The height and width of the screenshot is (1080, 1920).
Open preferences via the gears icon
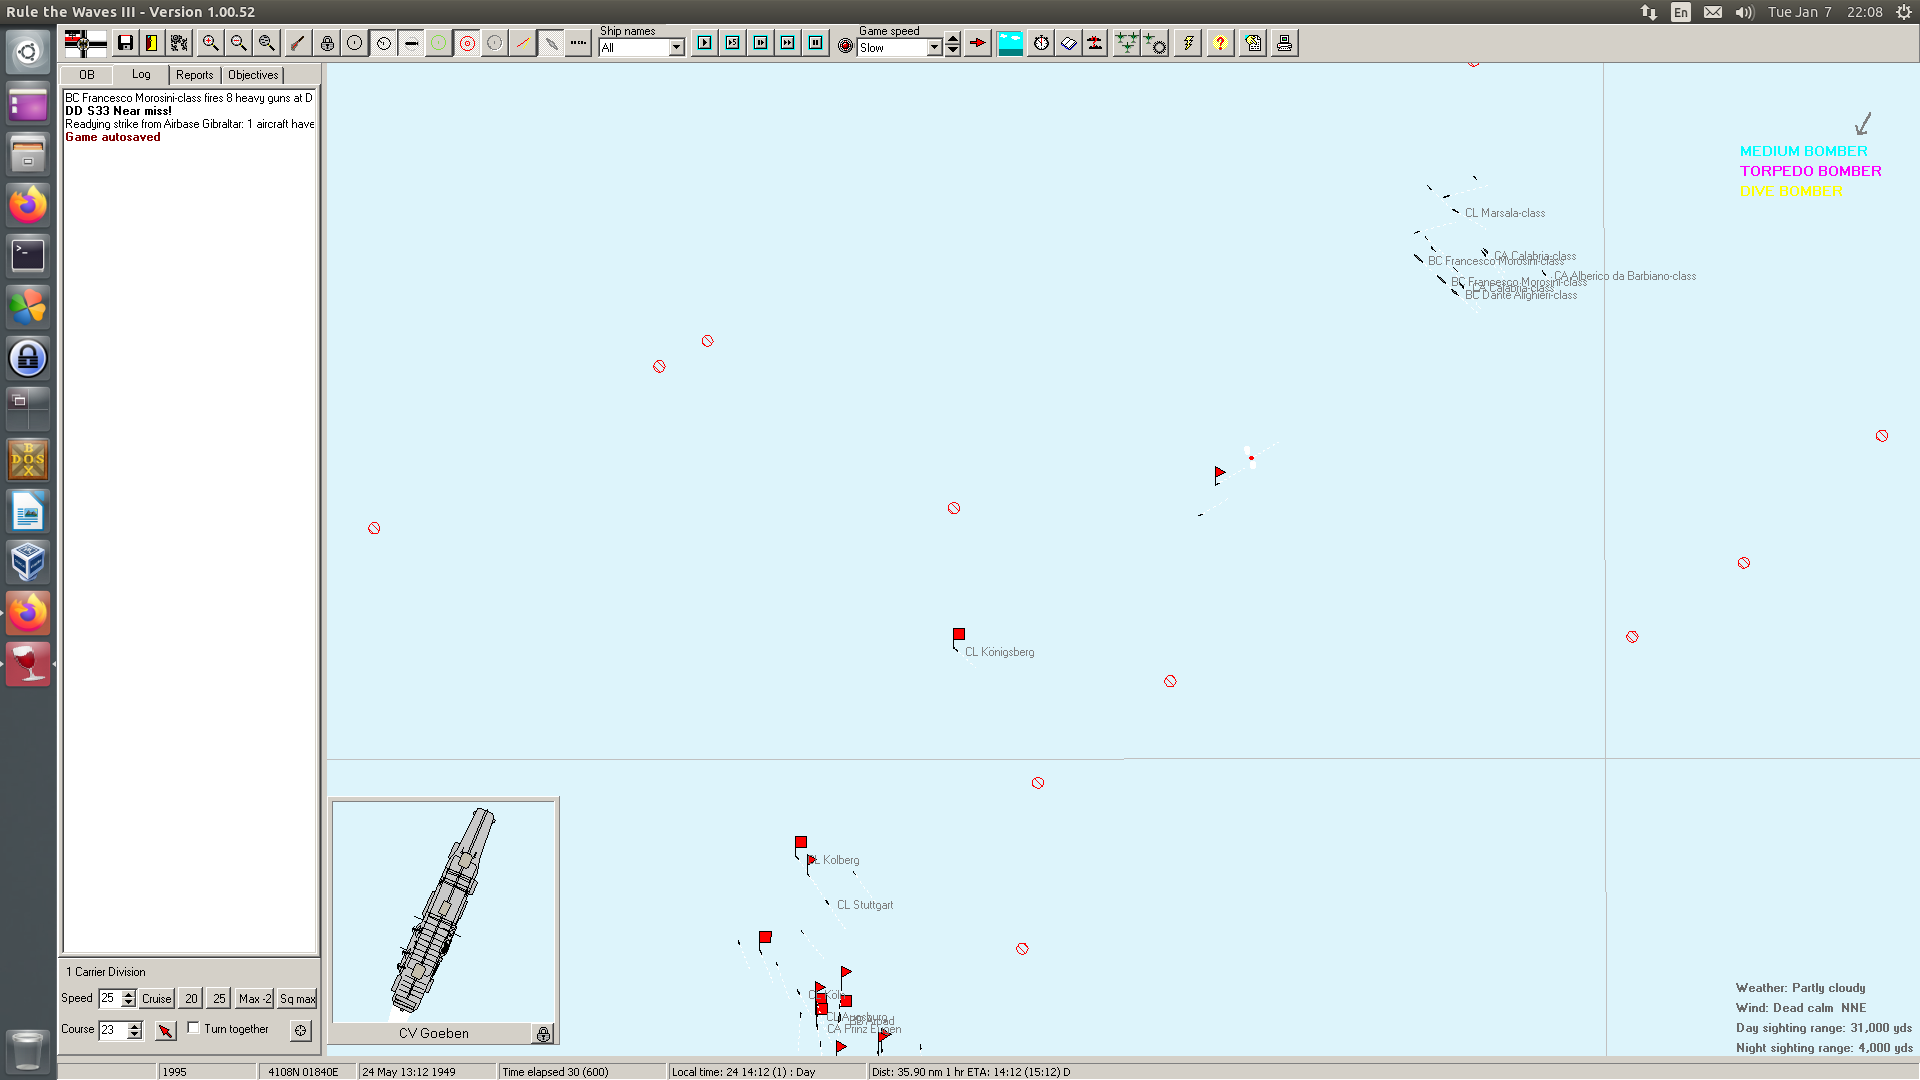point(180,43)
